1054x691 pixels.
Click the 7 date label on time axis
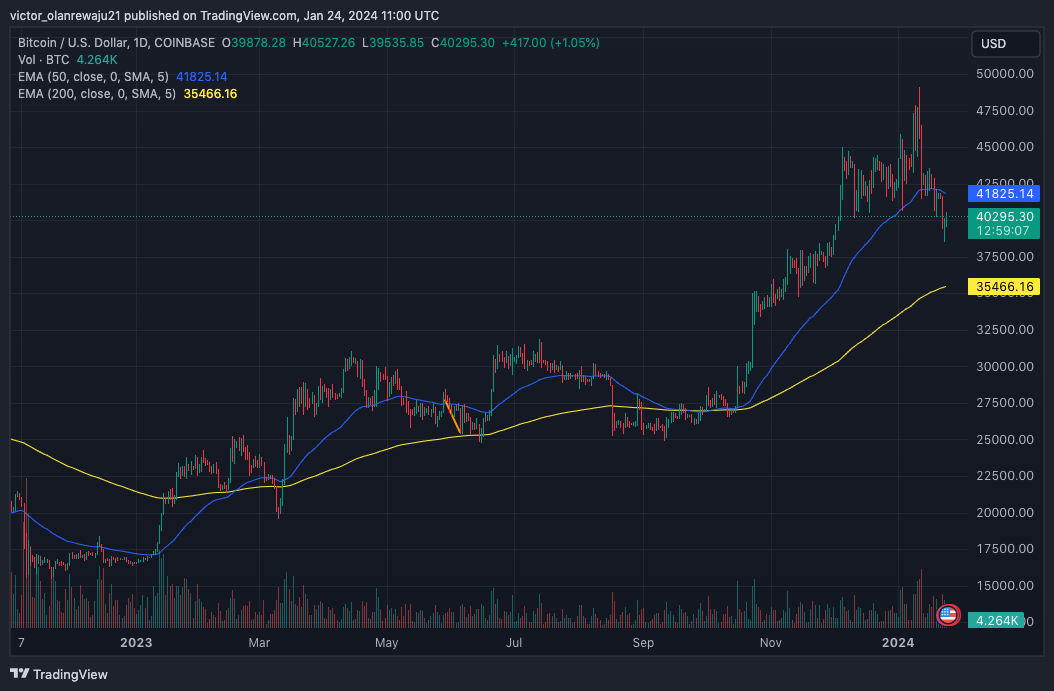pos(22,643)
